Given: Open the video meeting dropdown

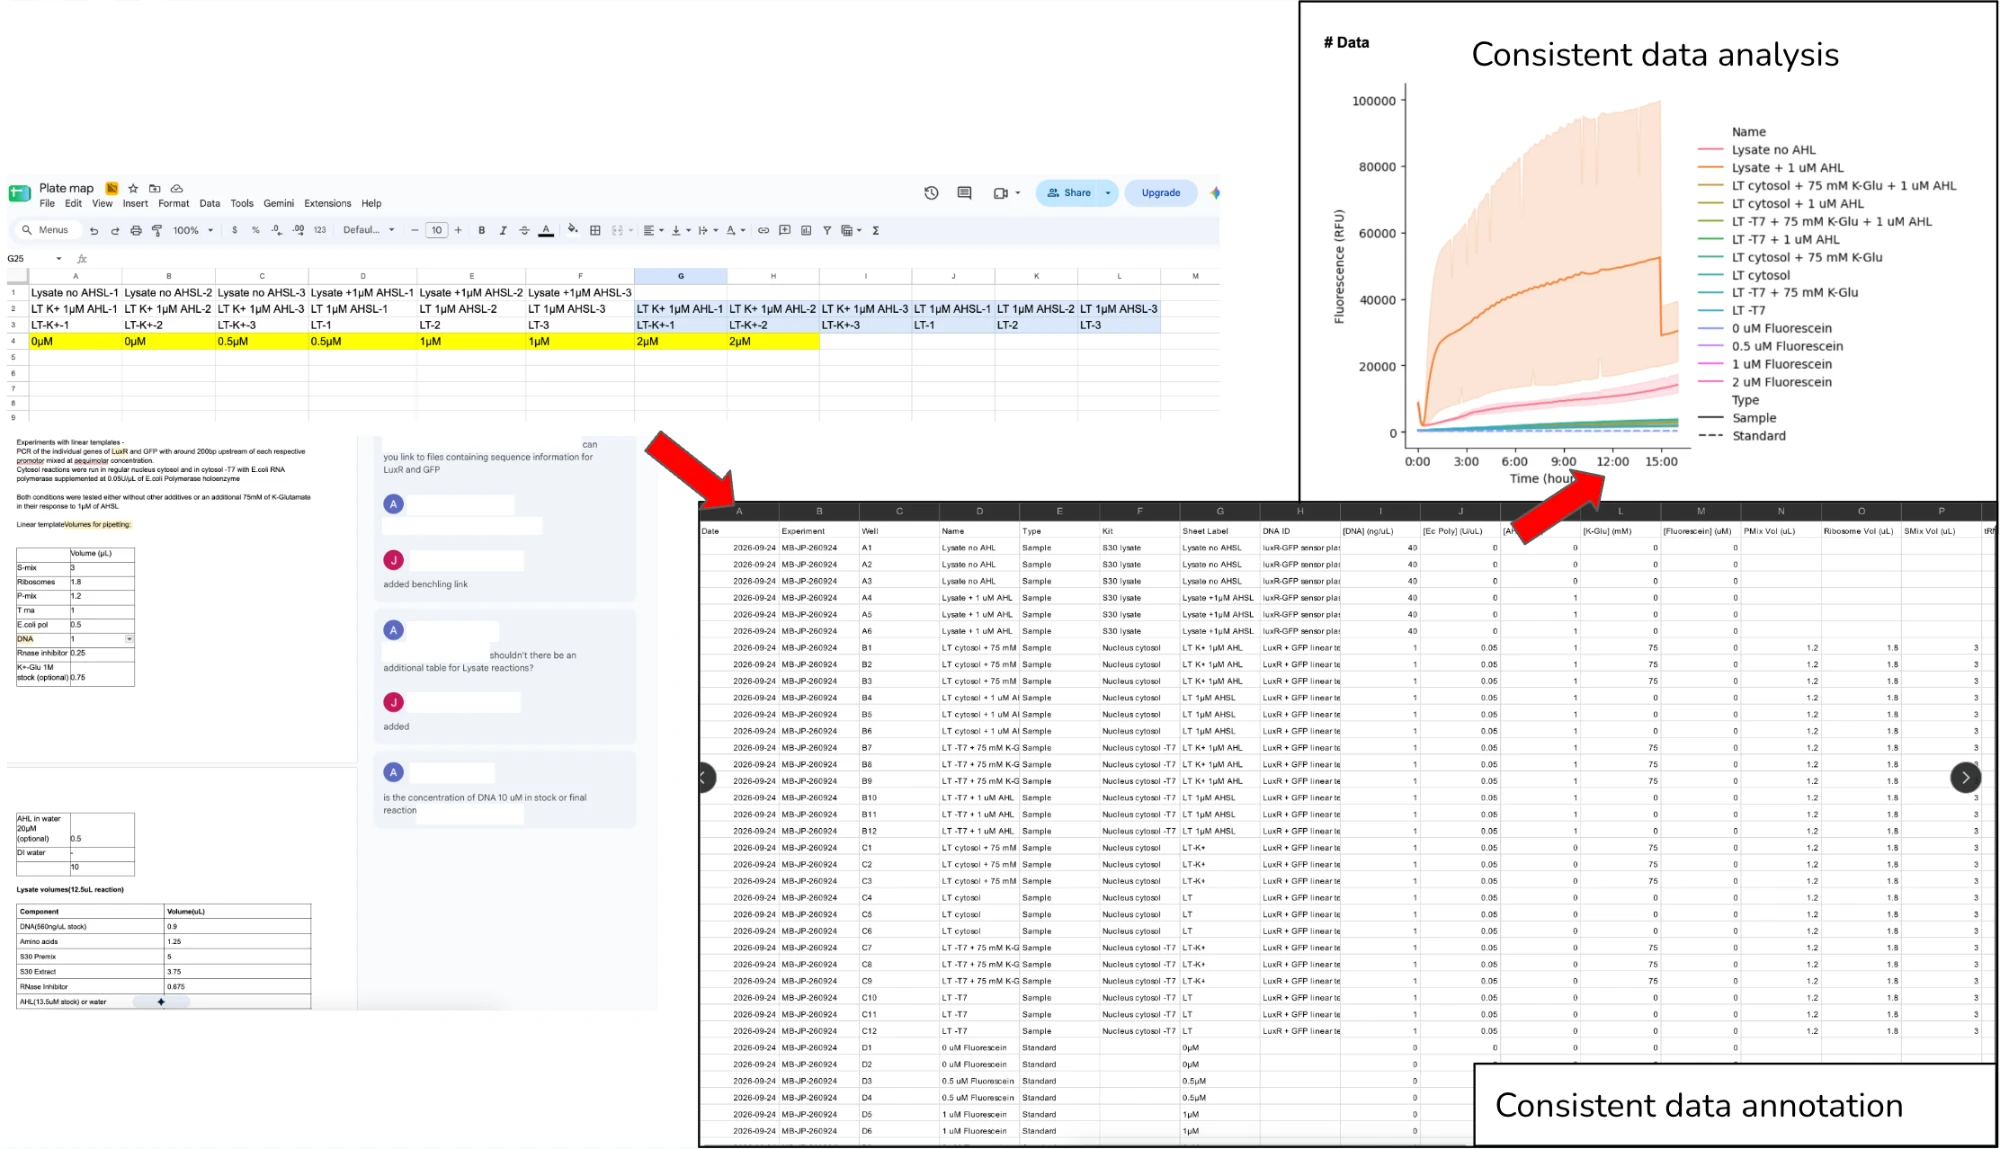Looking at the screenshot, I should coord(1018,193).
